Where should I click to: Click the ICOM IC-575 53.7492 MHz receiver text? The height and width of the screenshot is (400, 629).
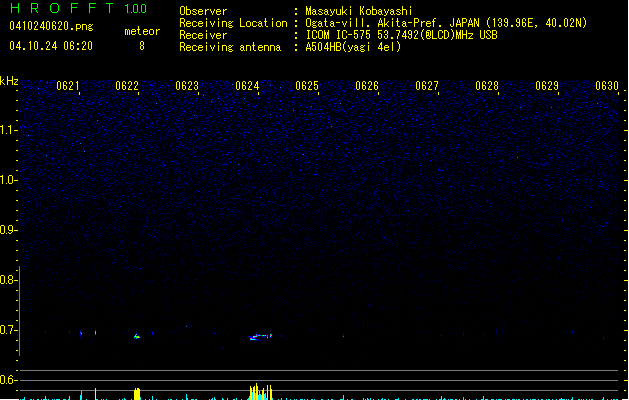tap(402, 35)
